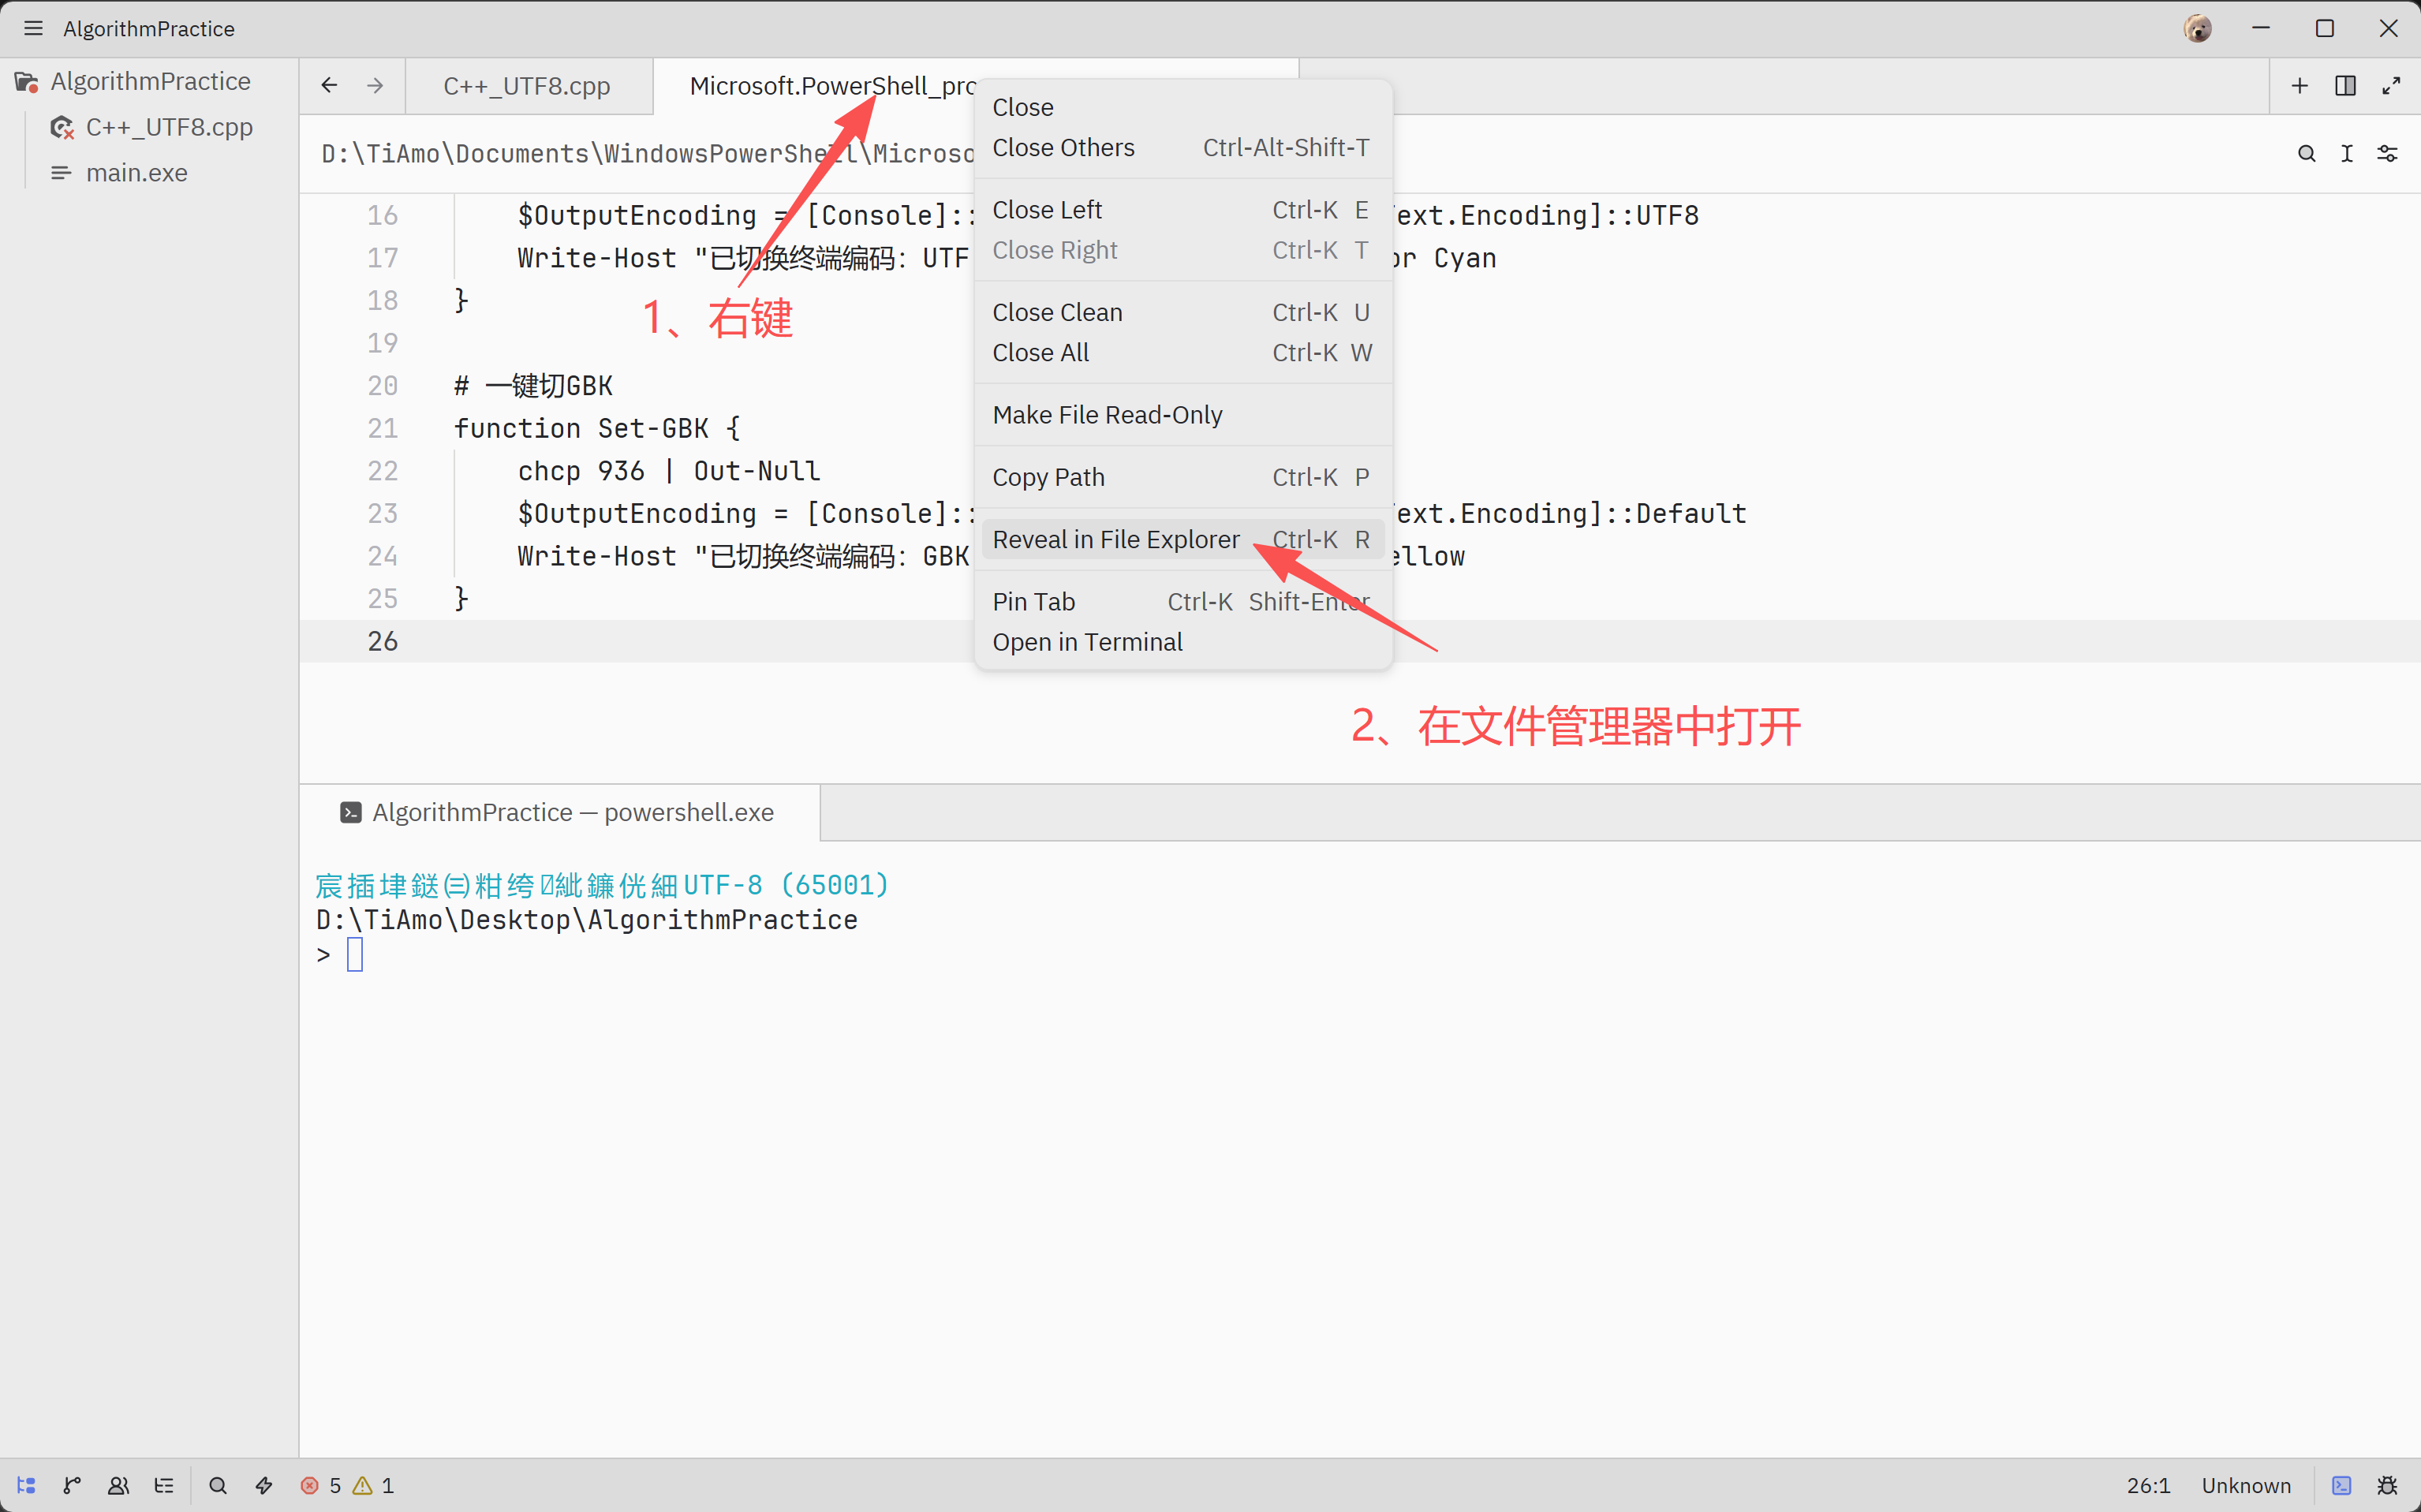The height and width of the screenshot is (1512, 2421).
Task: Open project search in status bar
Action: 217,1485
